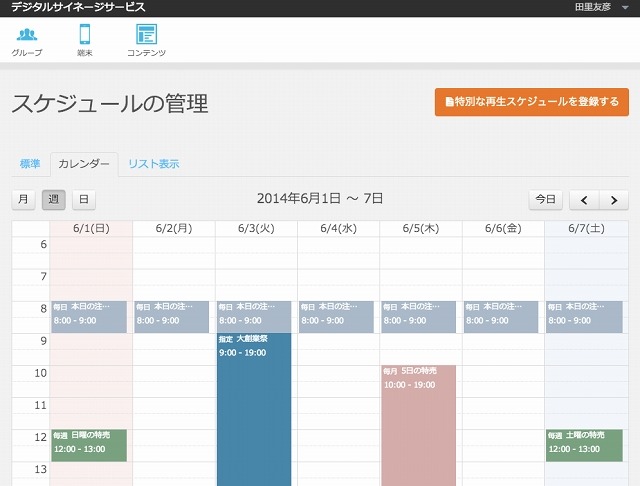Expand the 田里友彦 user menu

coord(600,7)
